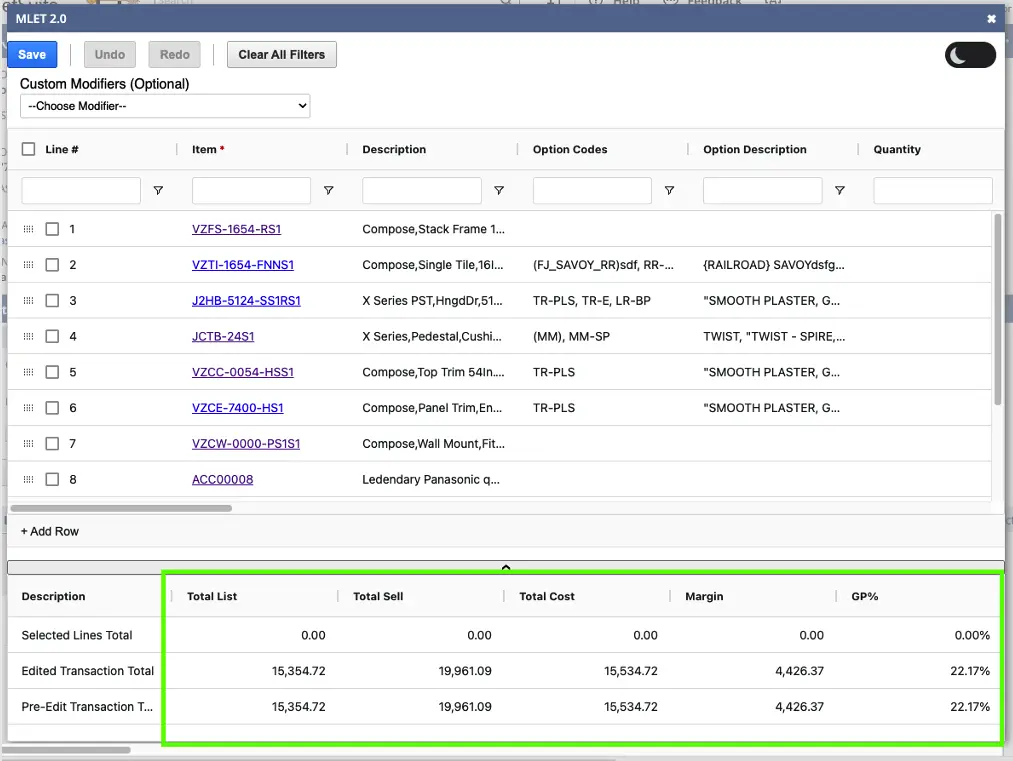Select checkbox for line 2
Viewport: 1013px width, 761px height.
pyautogui.click(x=52, y=265)
